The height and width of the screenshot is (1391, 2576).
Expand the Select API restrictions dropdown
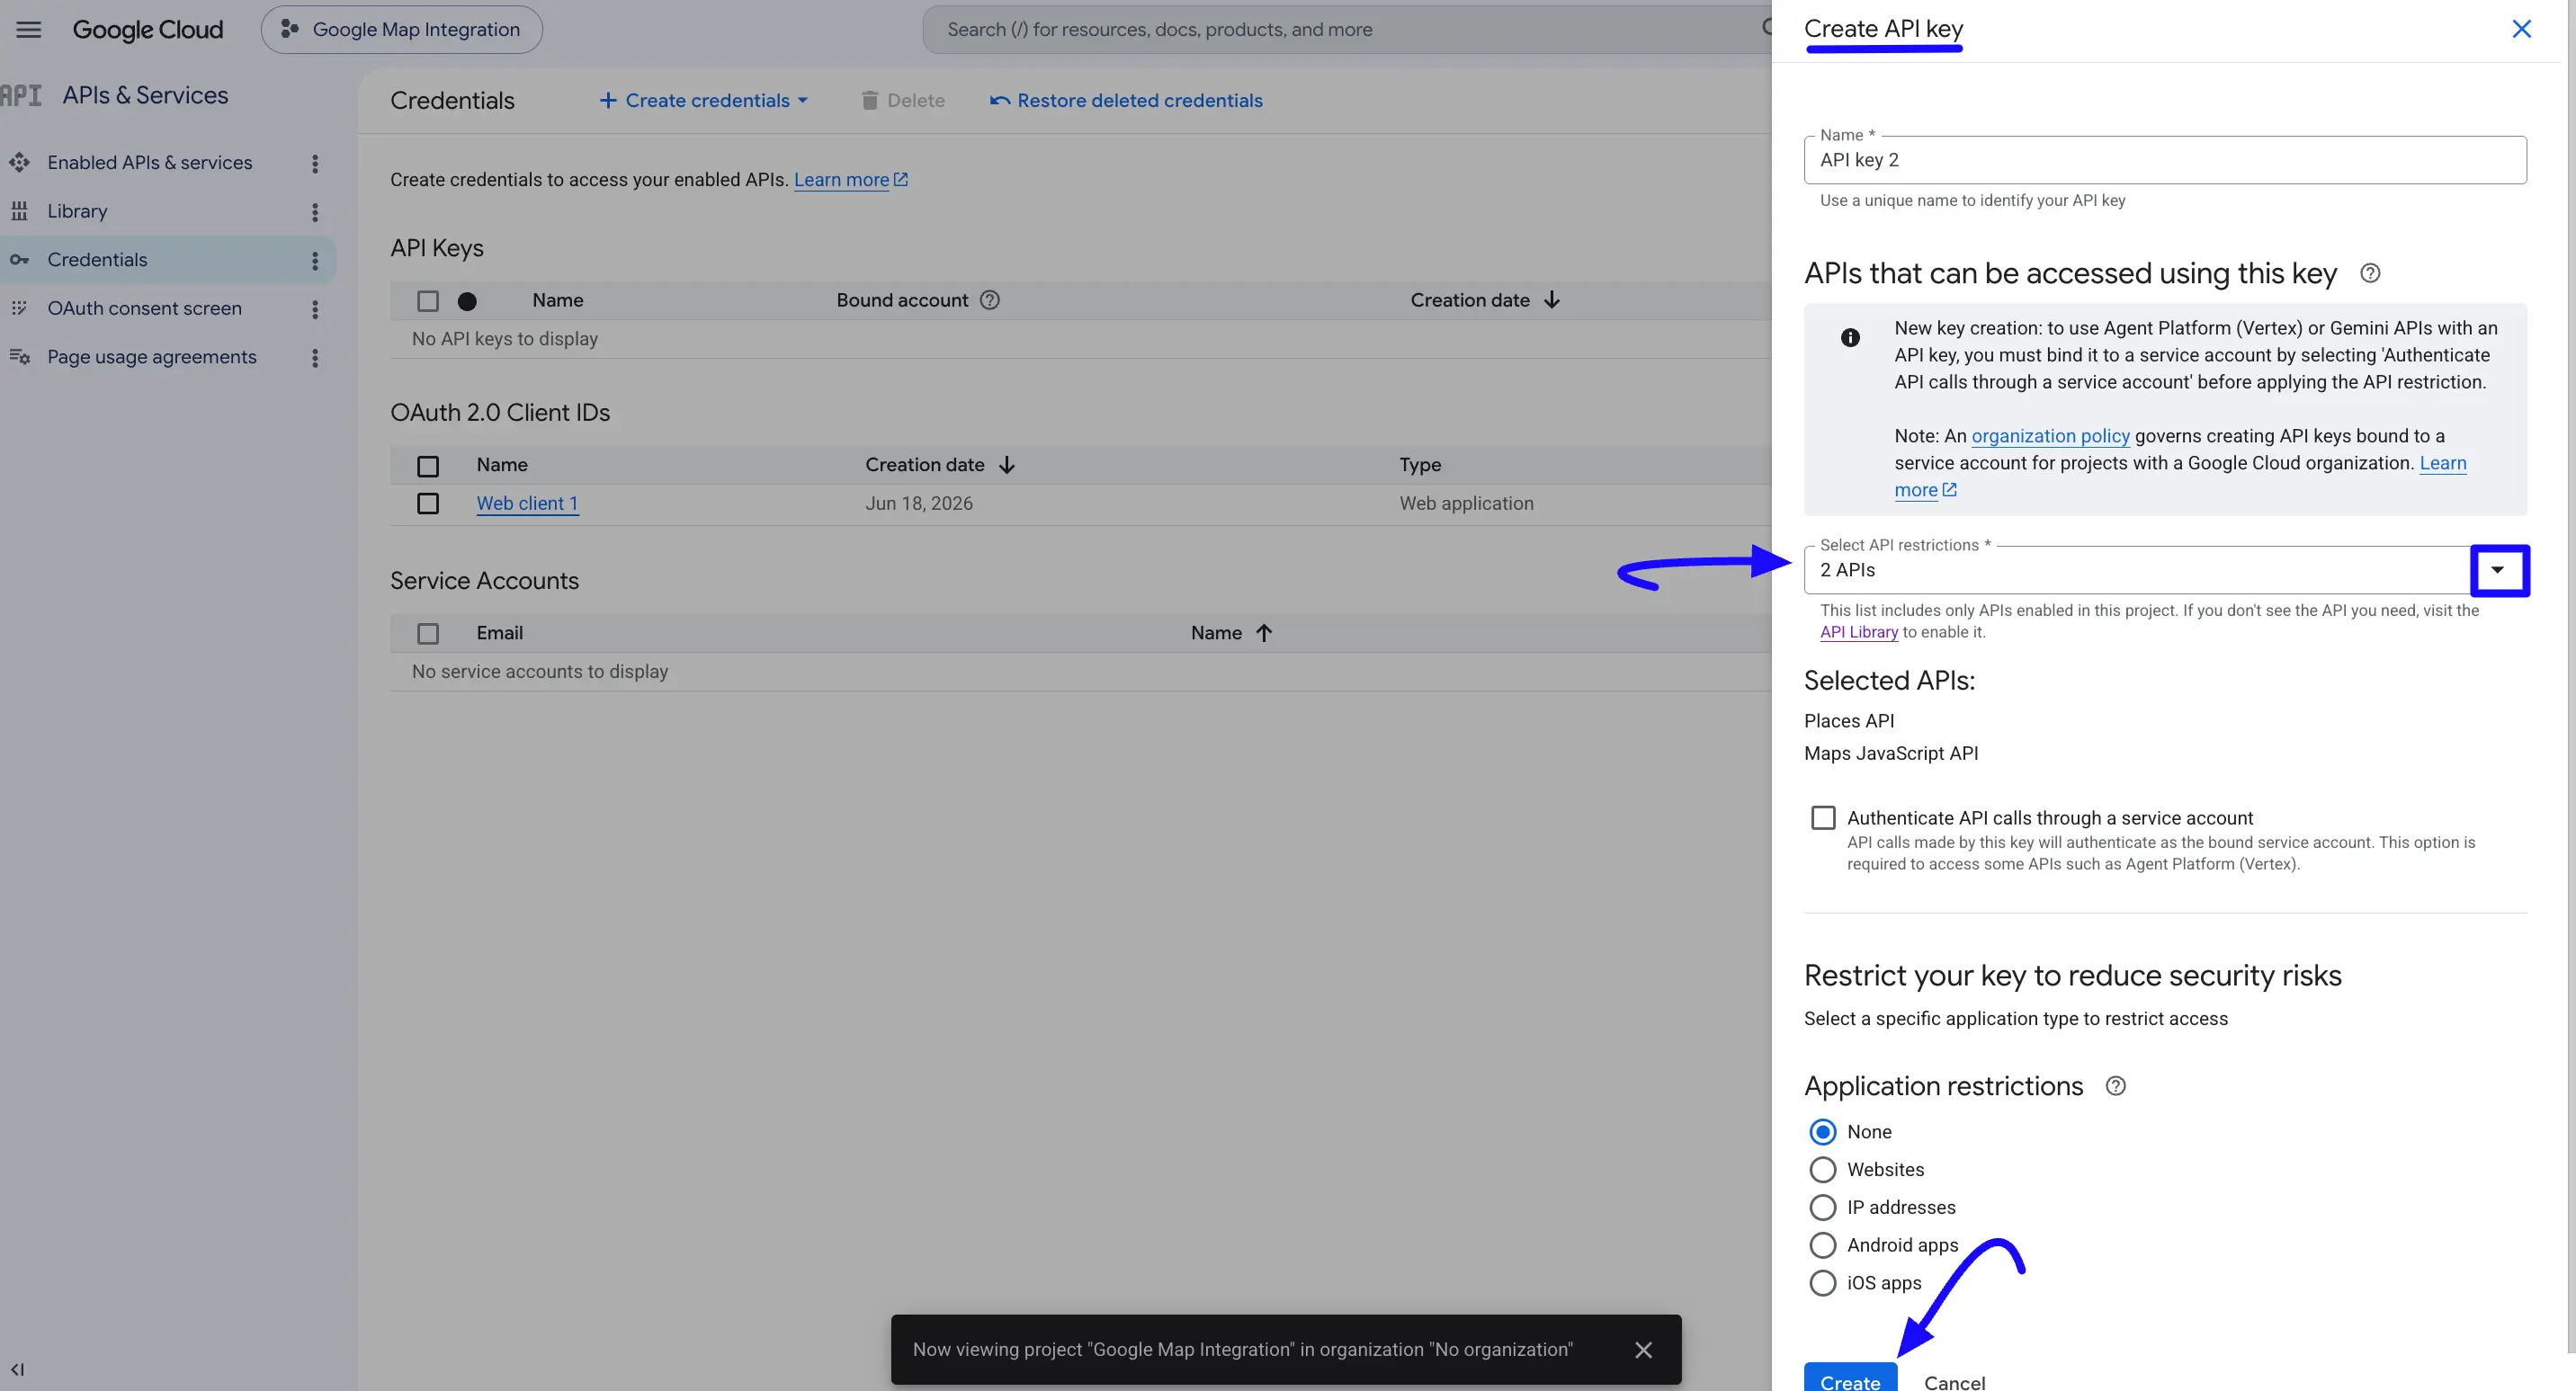[2498, 570]
